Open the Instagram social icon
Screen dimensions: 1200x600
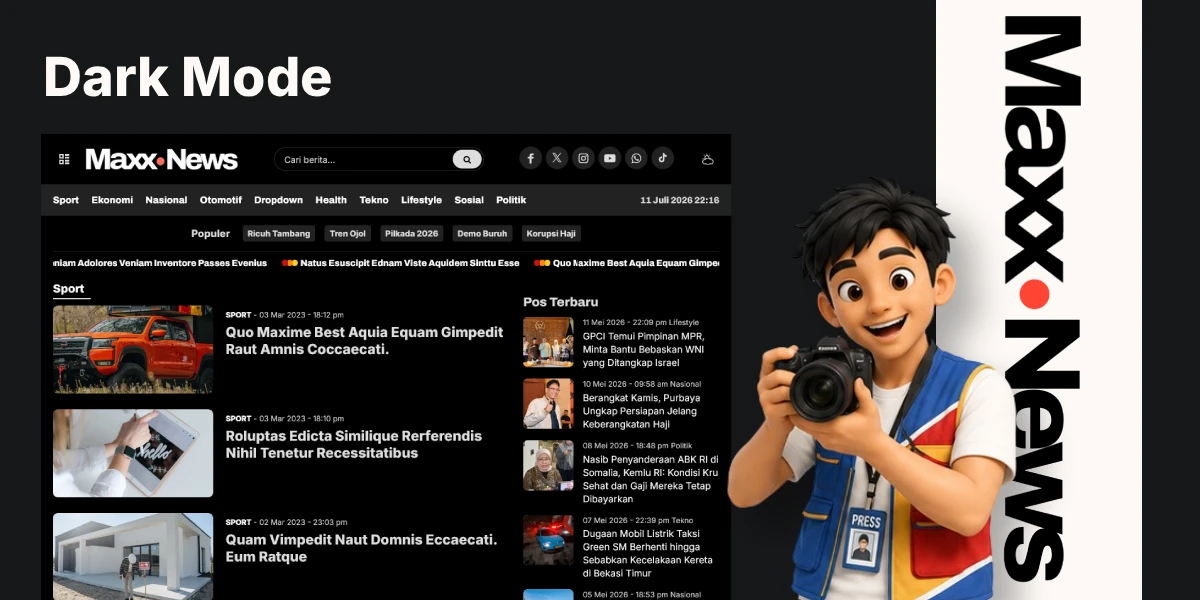(x=583, y=158)
